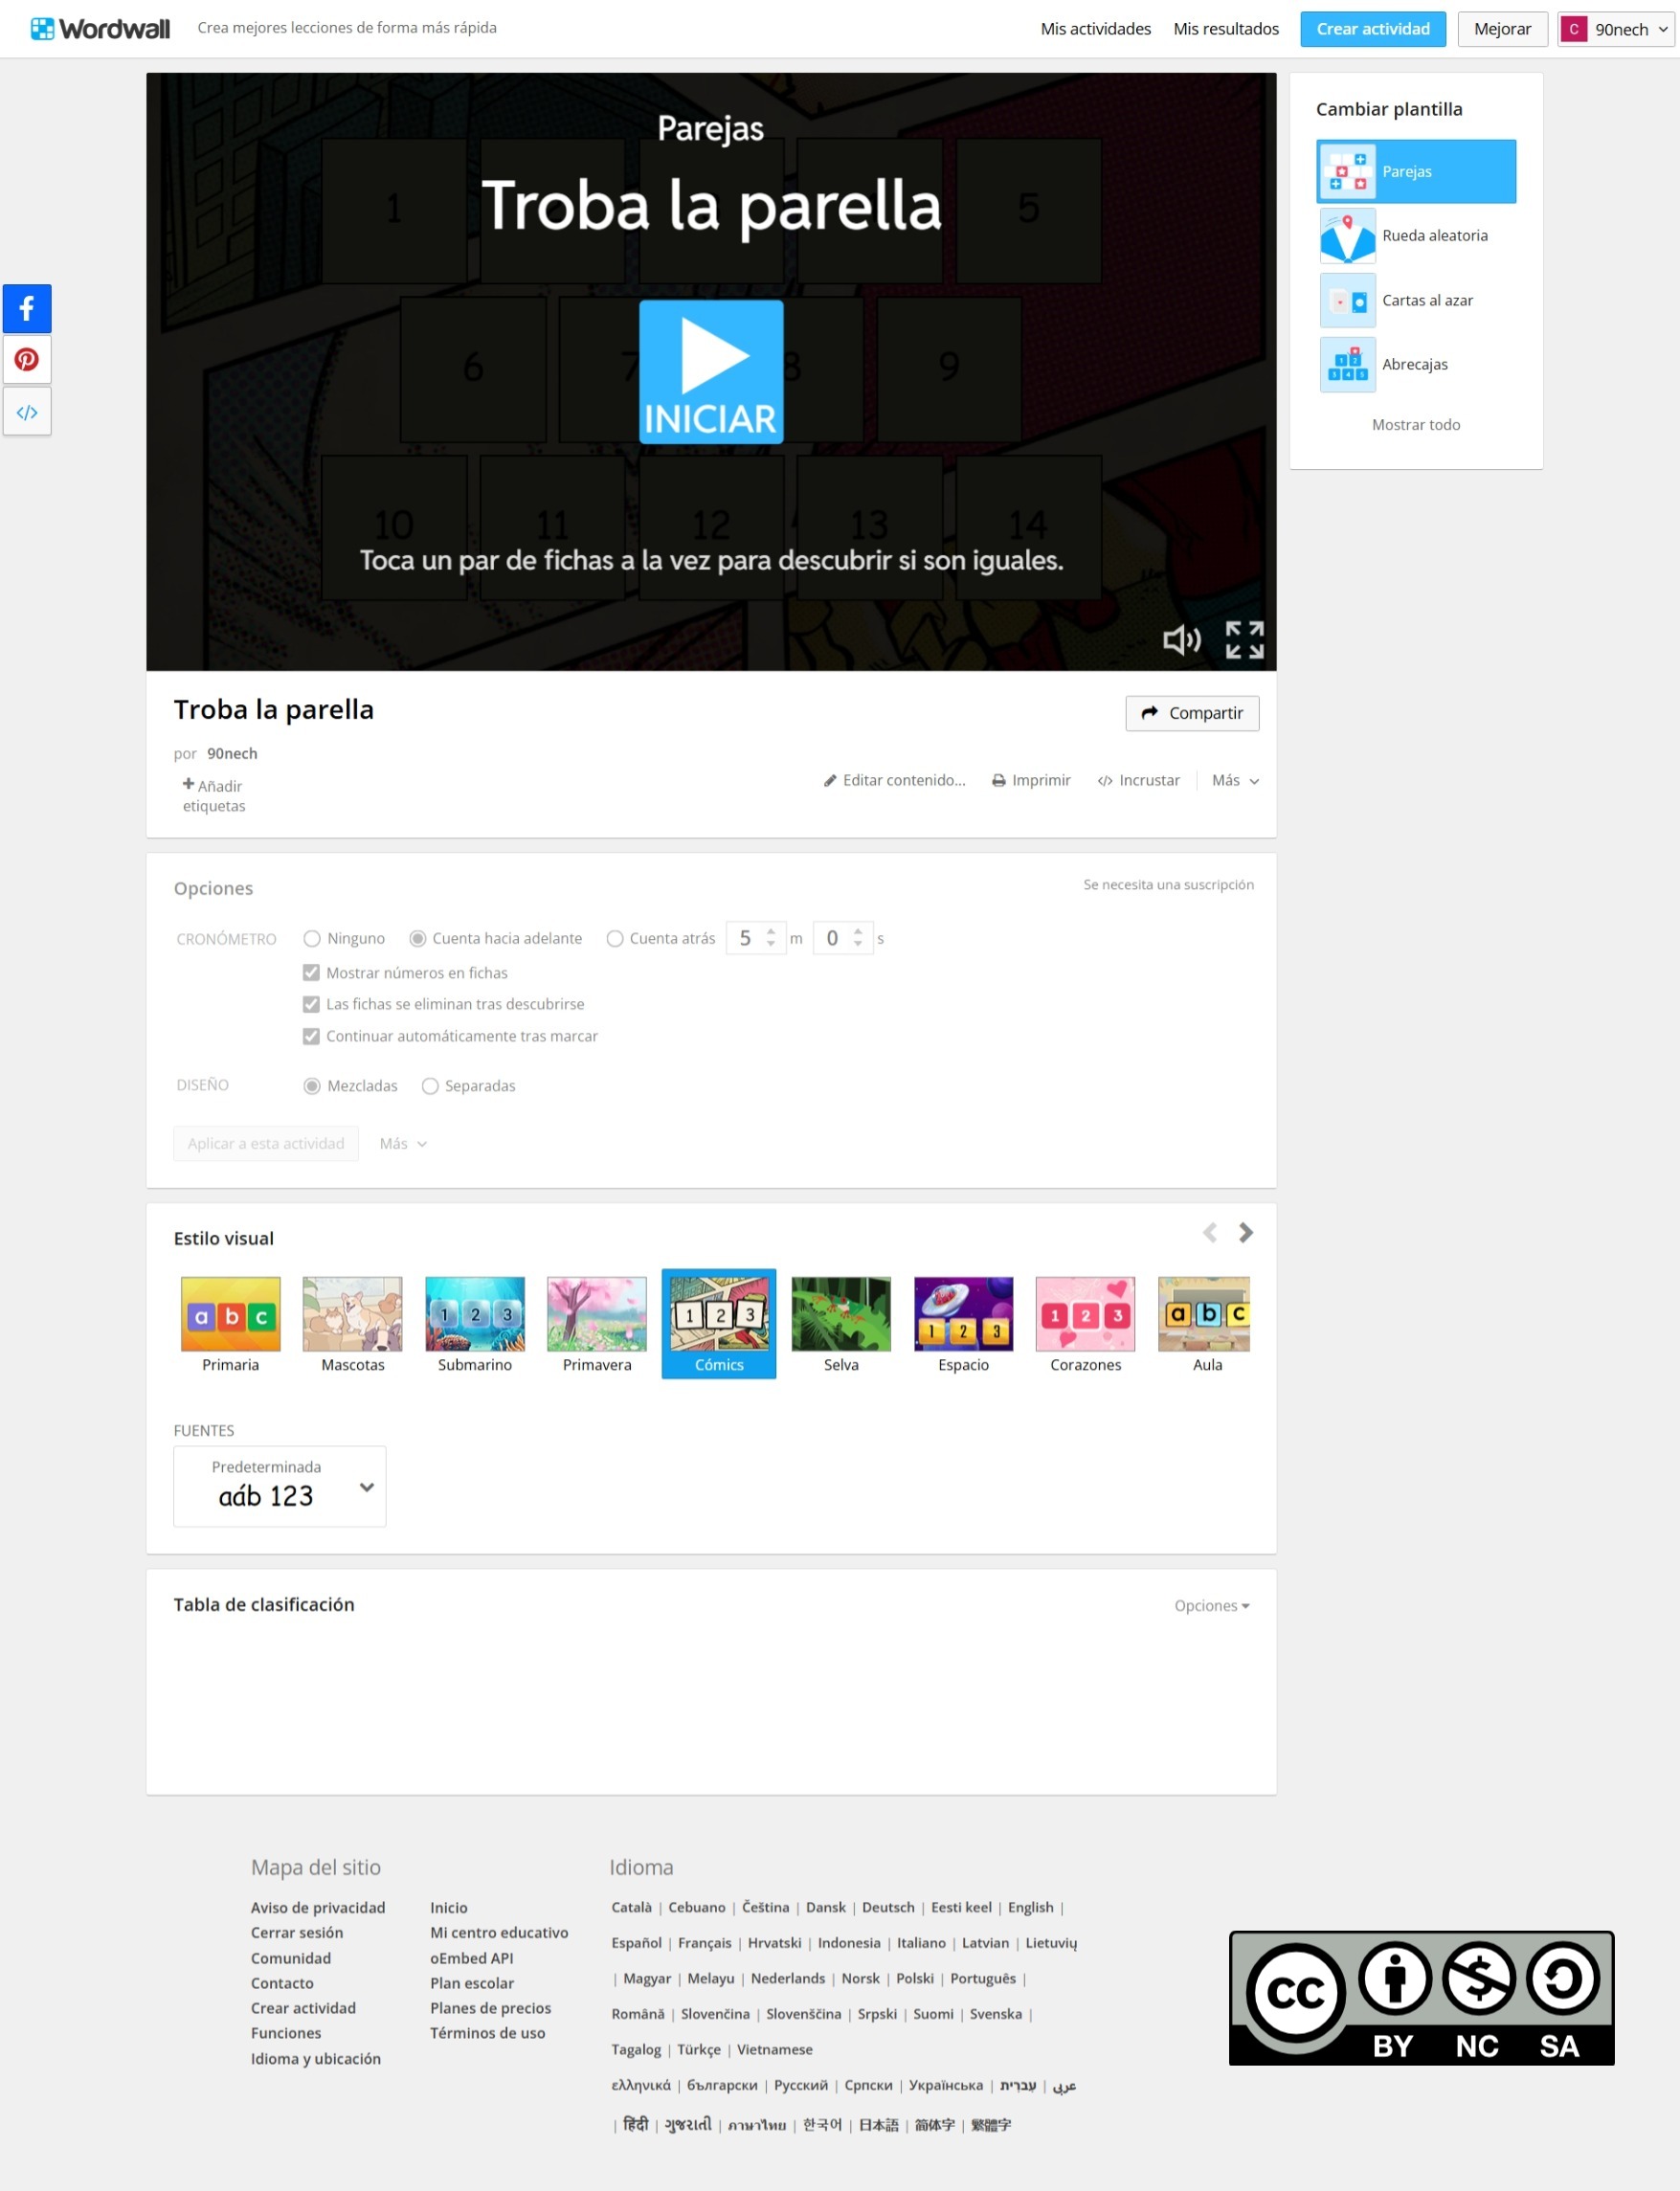Select the Ninguno timer option
This screenshot has height=2191, width=1680.
(x=312, y=939)
